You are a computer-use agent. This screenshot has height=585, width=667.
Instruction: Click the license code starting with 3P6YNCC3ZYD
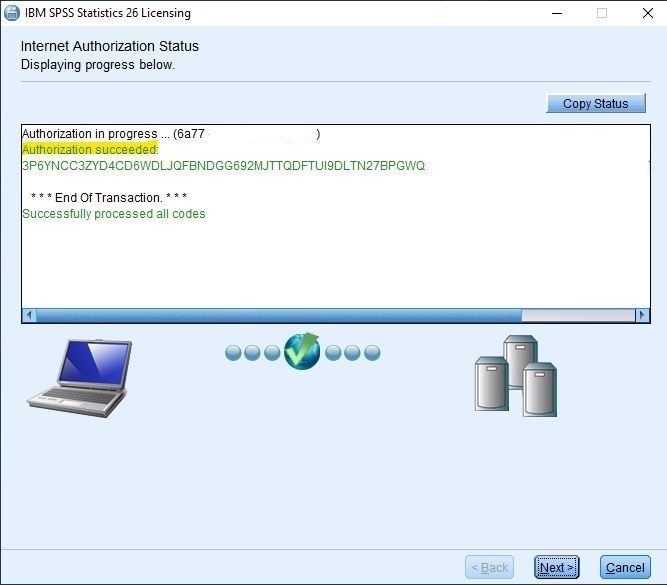click(223, 166)
